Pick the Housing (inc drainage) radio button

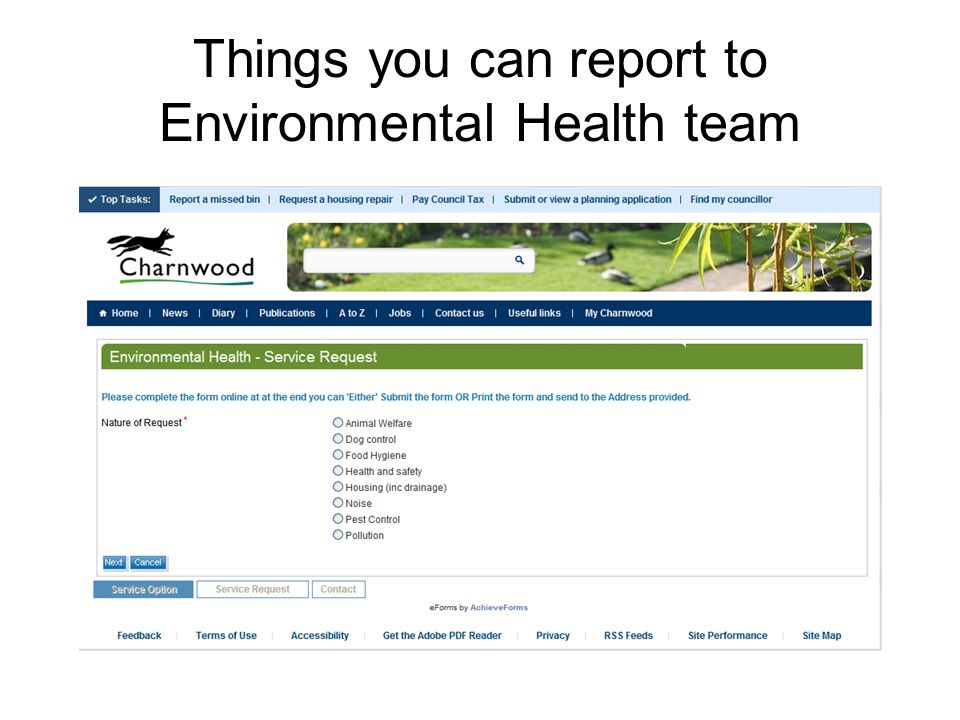[338, 486]
